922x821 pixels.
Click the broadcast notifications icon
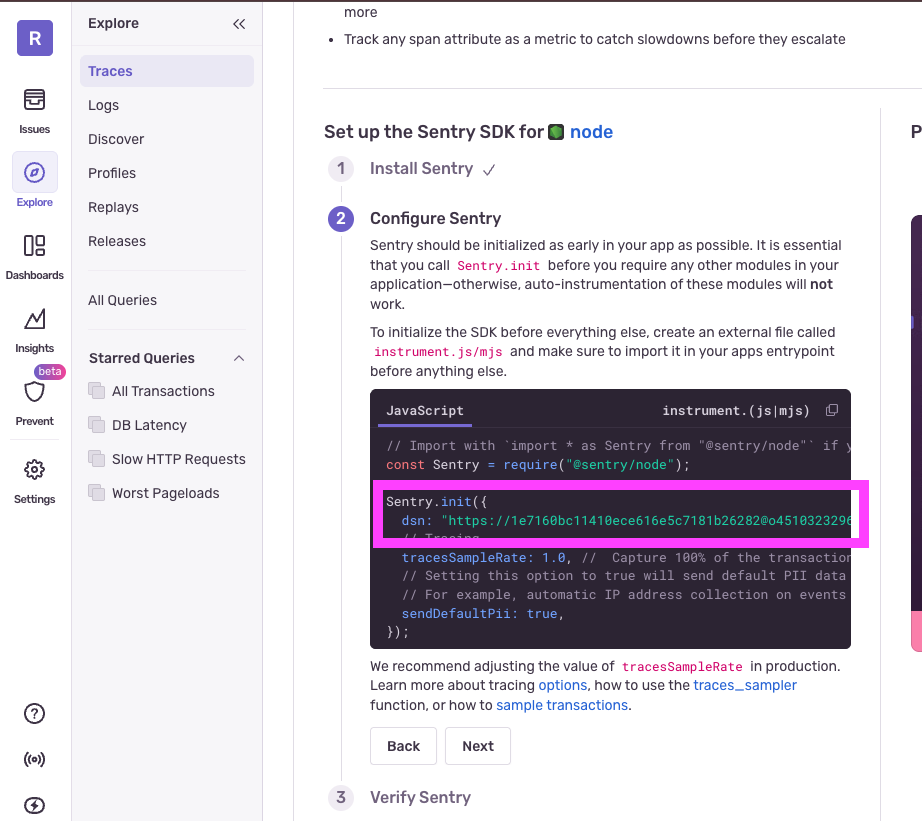[x=34, y=759]
